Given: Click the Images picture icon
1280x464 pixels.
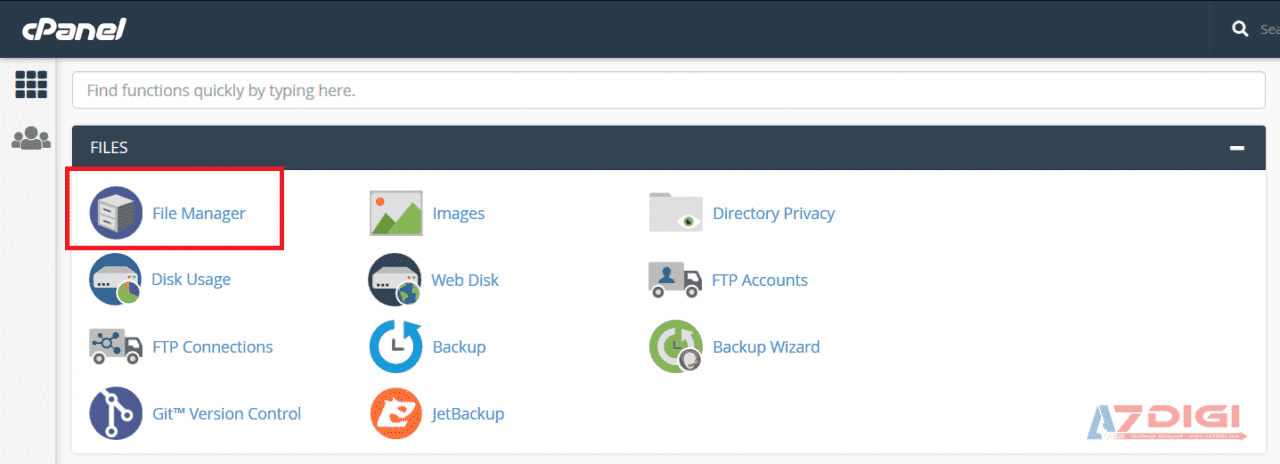Looking at the screenshot, I should pyautogui.click(x=396, y=213).
